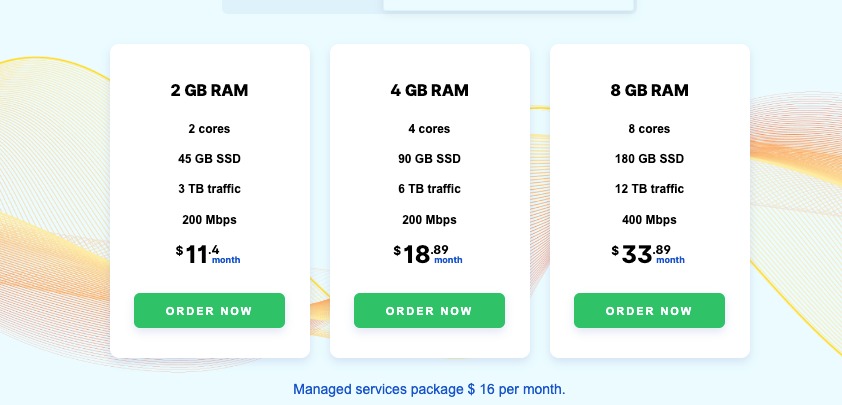Order the 4 GB RAM plan

(x=429, y=310)
